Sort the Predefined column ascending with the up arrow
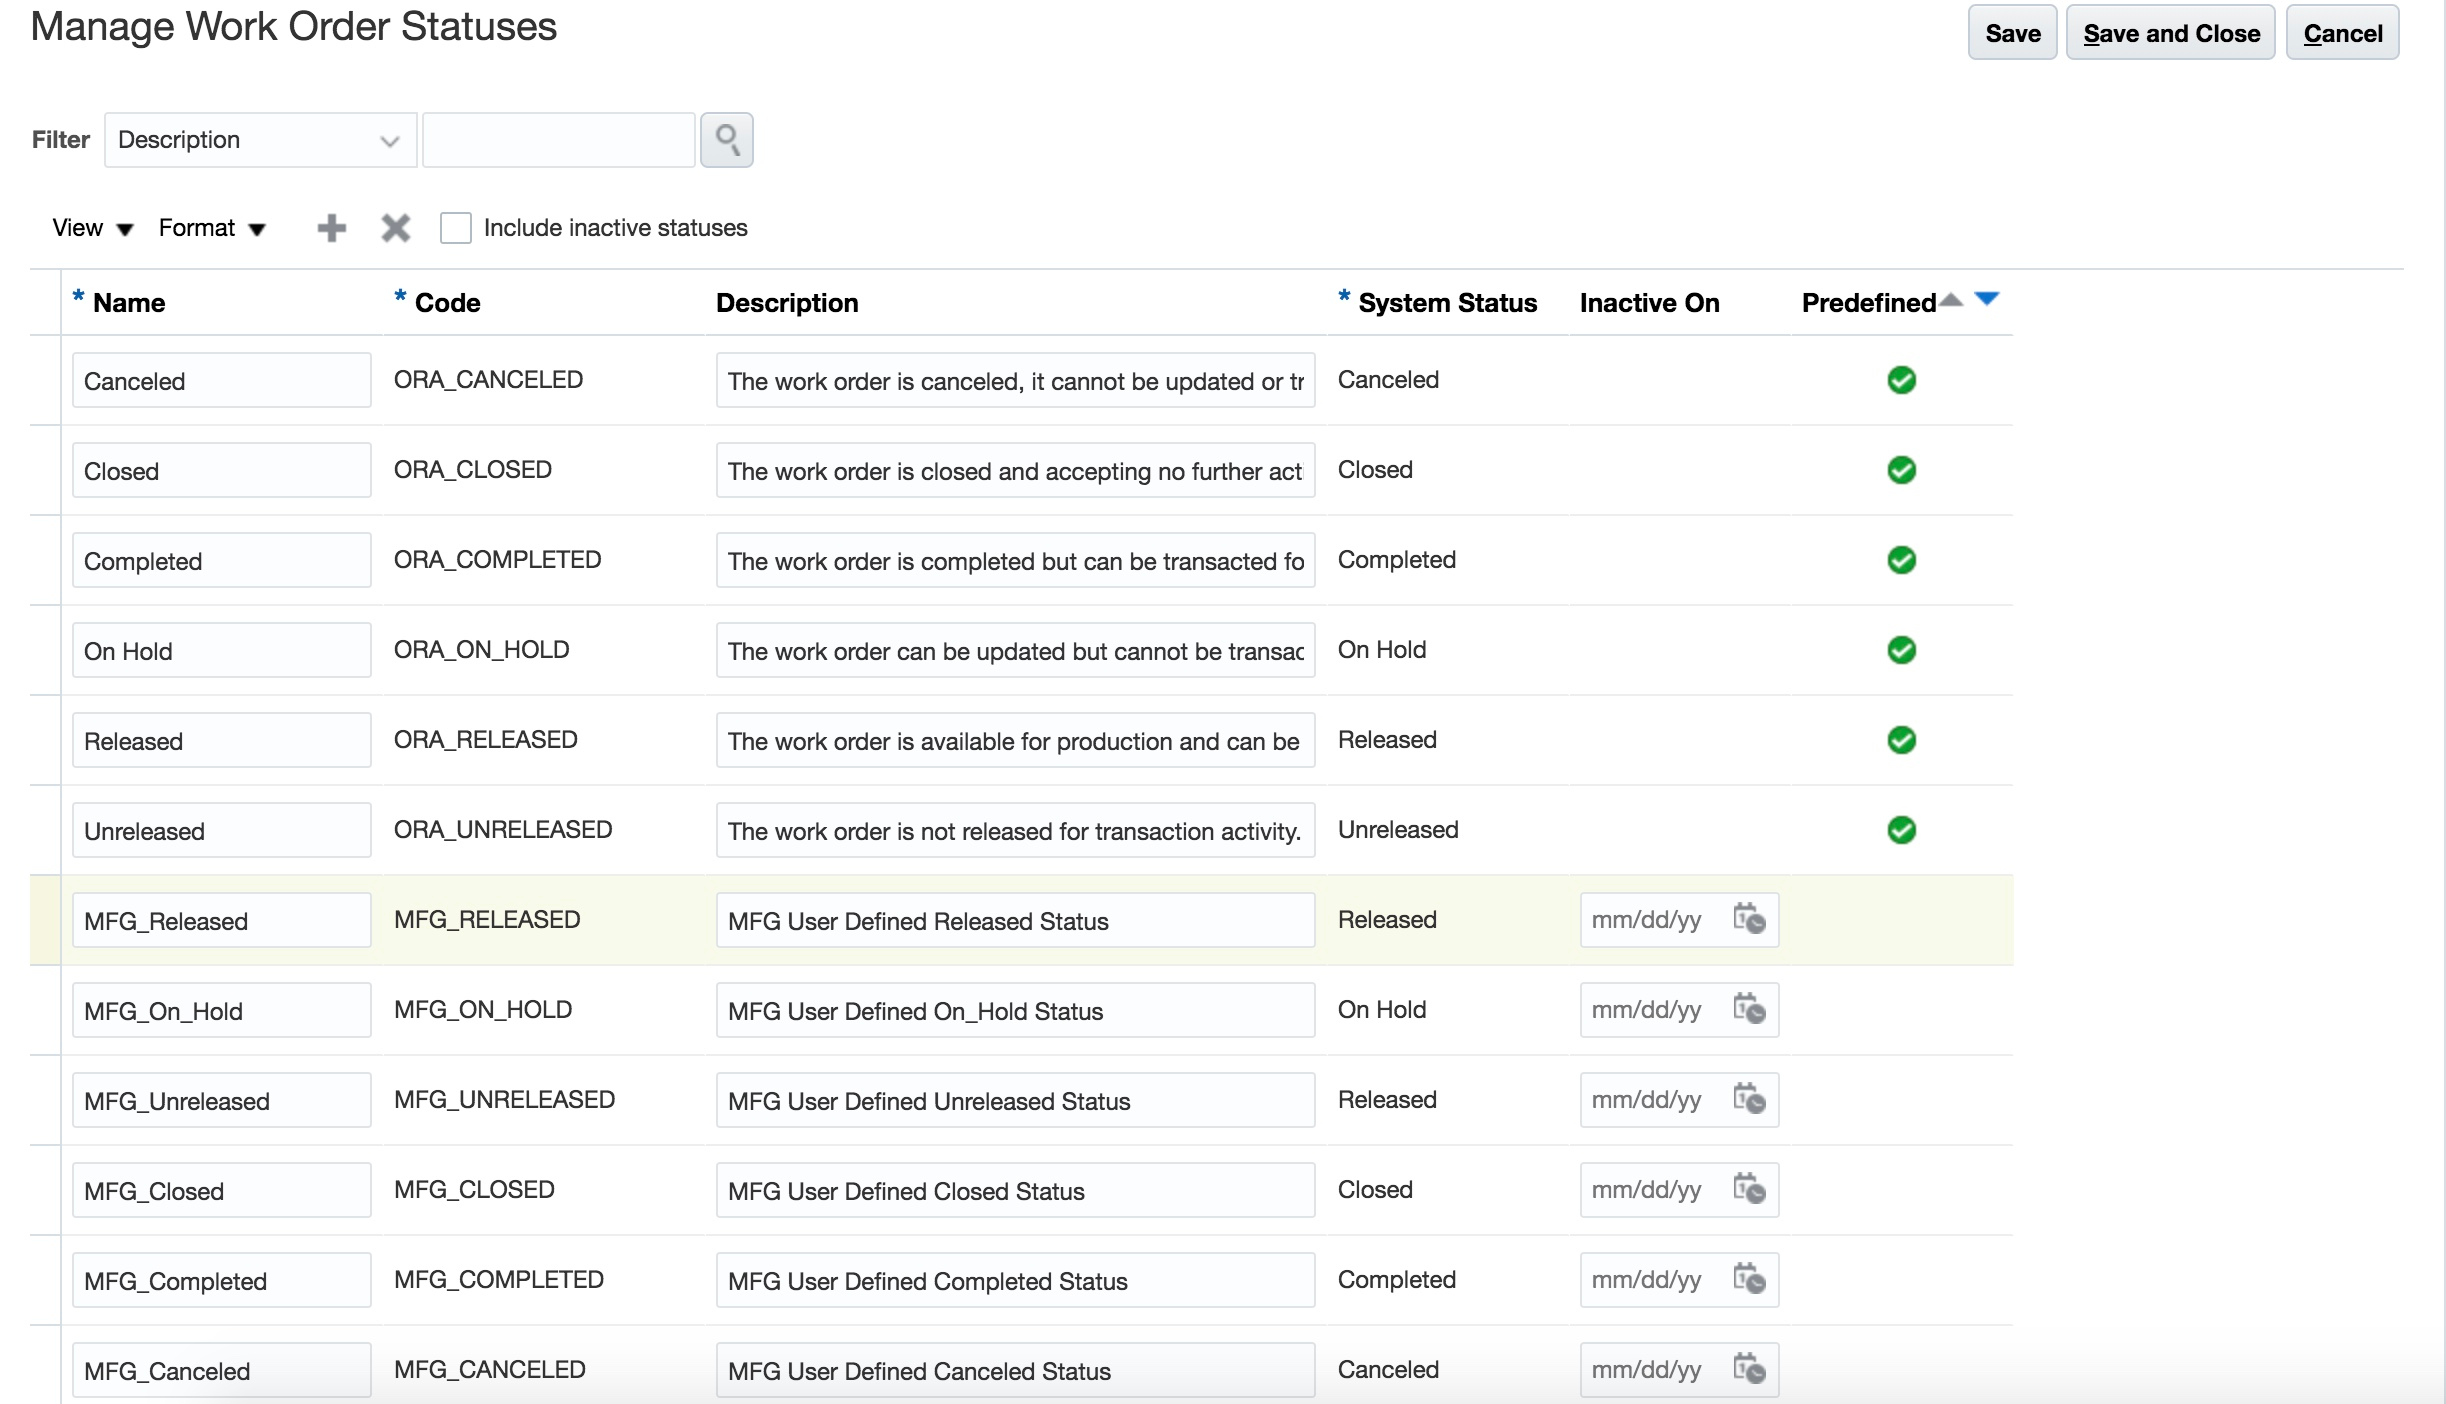This screenshot has height=1404, width=2446. (x=1951, y=299)
